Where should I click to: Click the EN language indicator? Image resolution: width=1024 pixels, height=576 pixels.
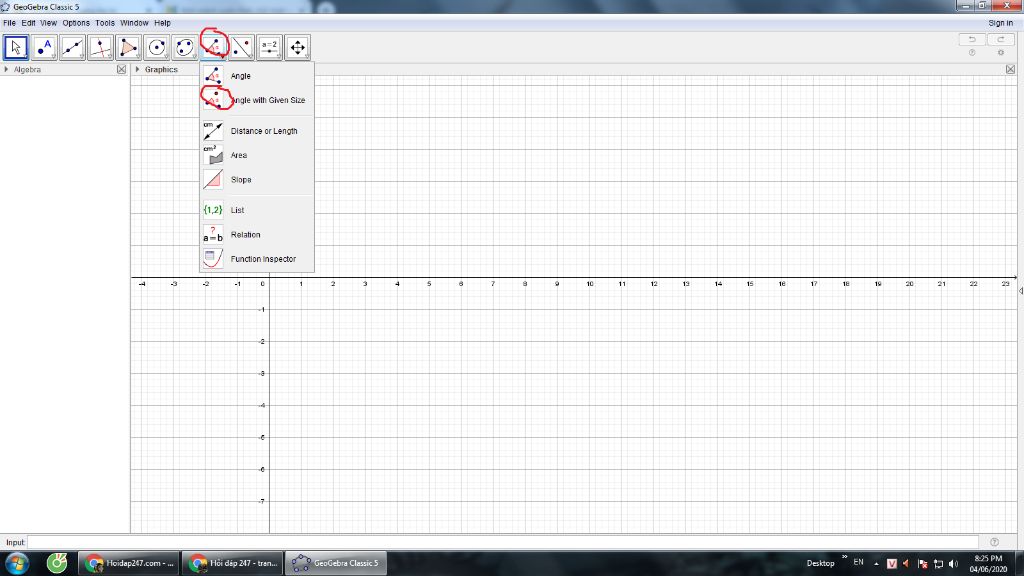(x=858, y=562)
